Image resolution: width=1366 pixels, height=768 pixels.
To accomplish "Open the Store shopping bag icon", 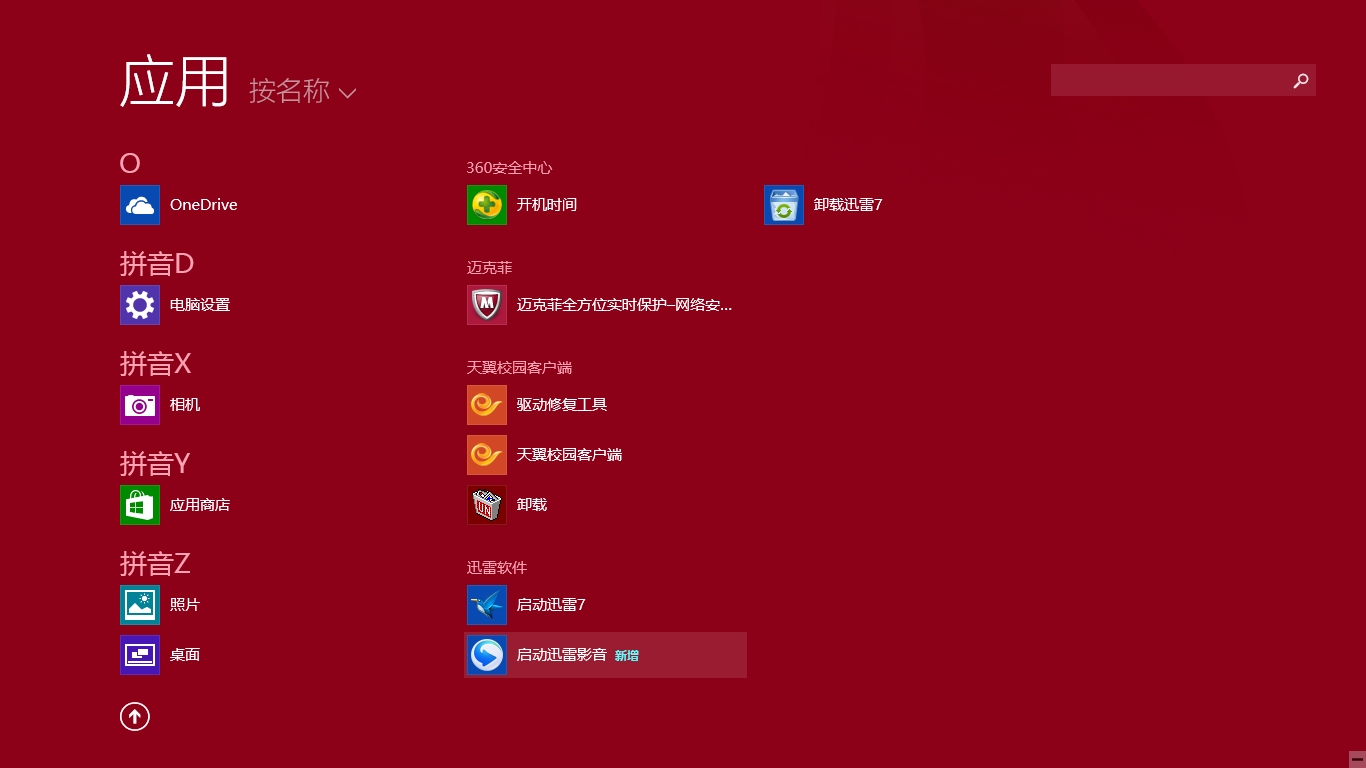I will [140, 505].
